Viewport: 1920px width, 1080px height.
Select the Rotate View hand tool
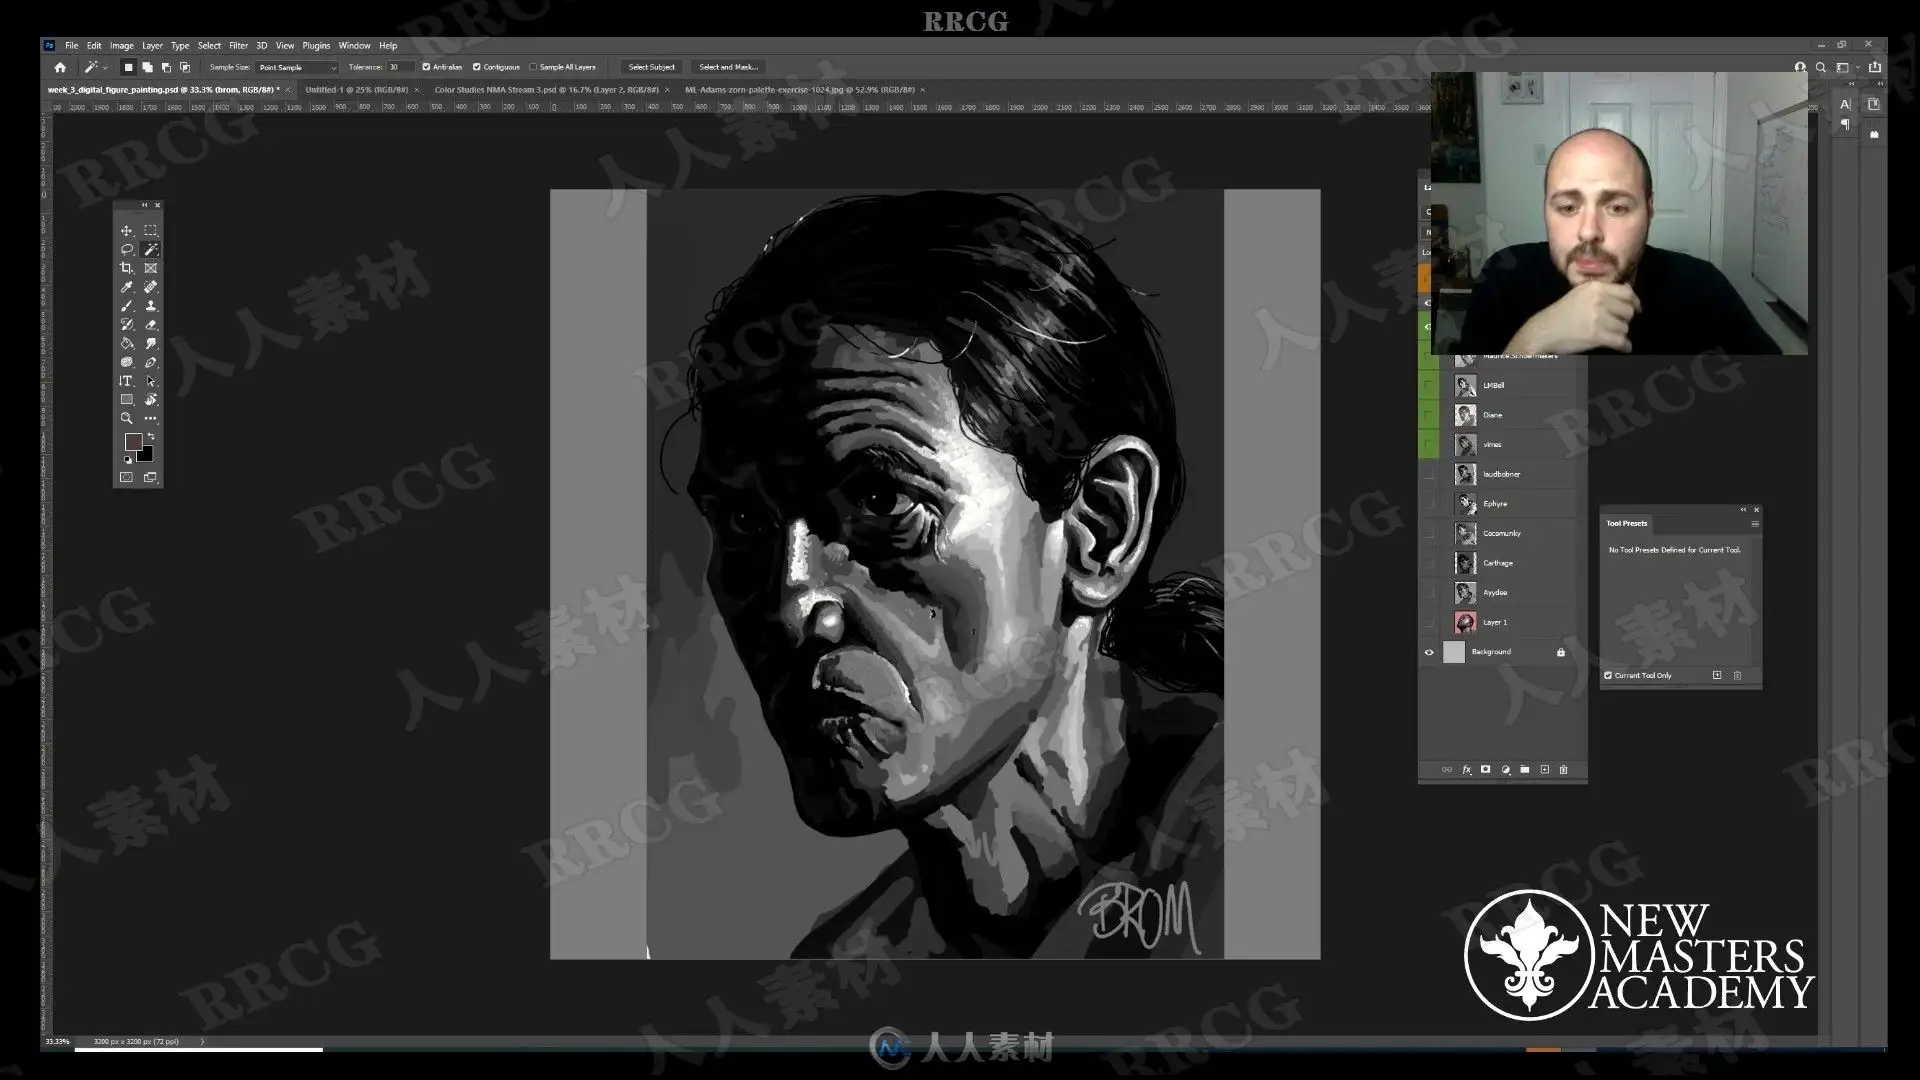pyautogui.click(x=151, y=400)
